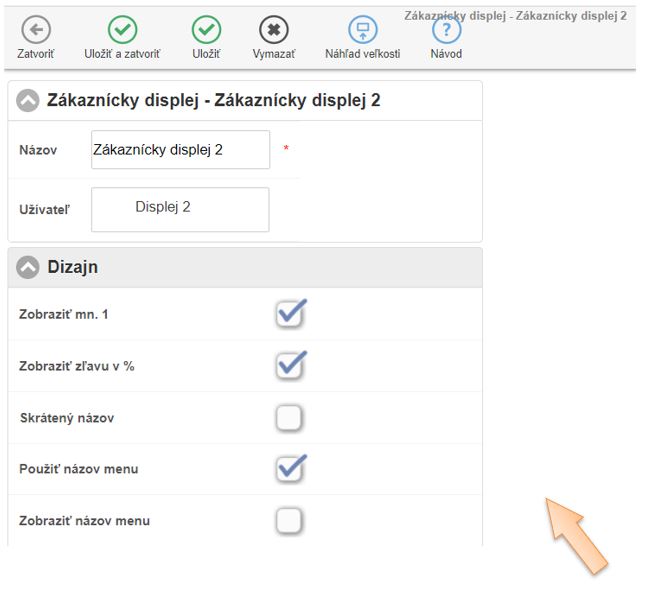Viewport: 665px width, 615px height.
Task: Click the Zatvoriť back arrow icon
Action: (x=36, y=30)
